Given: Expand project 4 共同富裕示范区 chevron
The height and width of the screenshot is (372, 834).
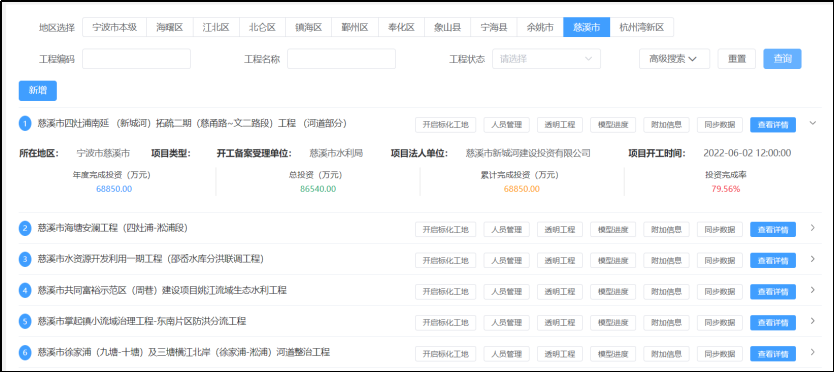Looking at the screenshot, I should 813,290.
